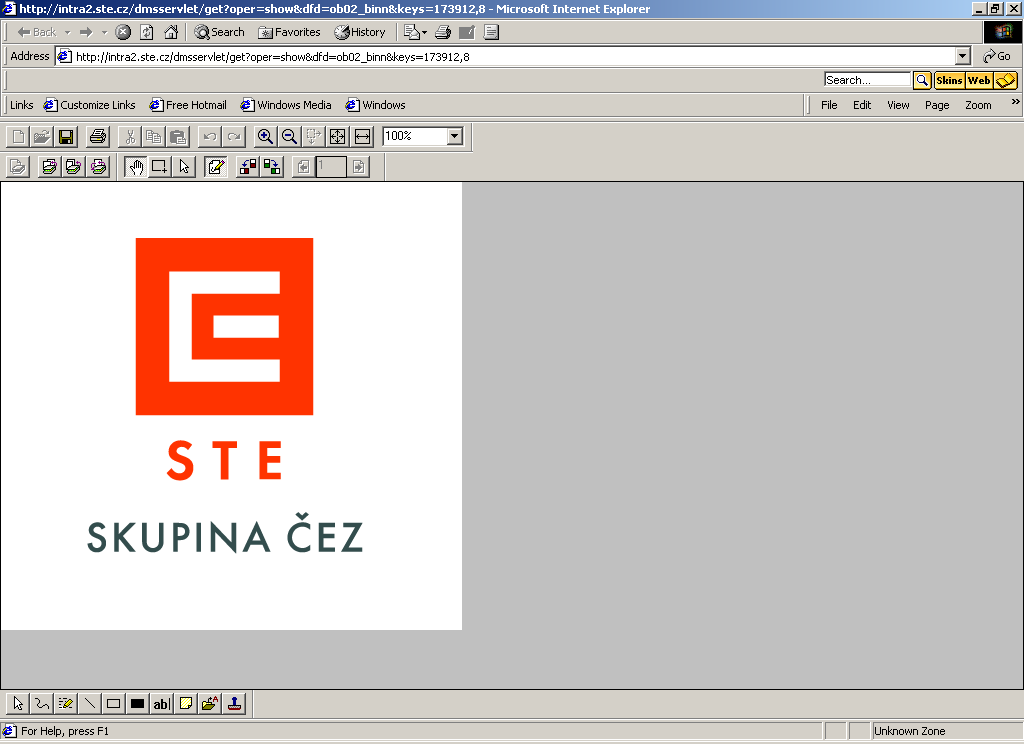Image resolution: width=1024 pixels, height=744 pixels.
Task: Select the Text from file annotation tool
Action: click(x=210, y=704)
